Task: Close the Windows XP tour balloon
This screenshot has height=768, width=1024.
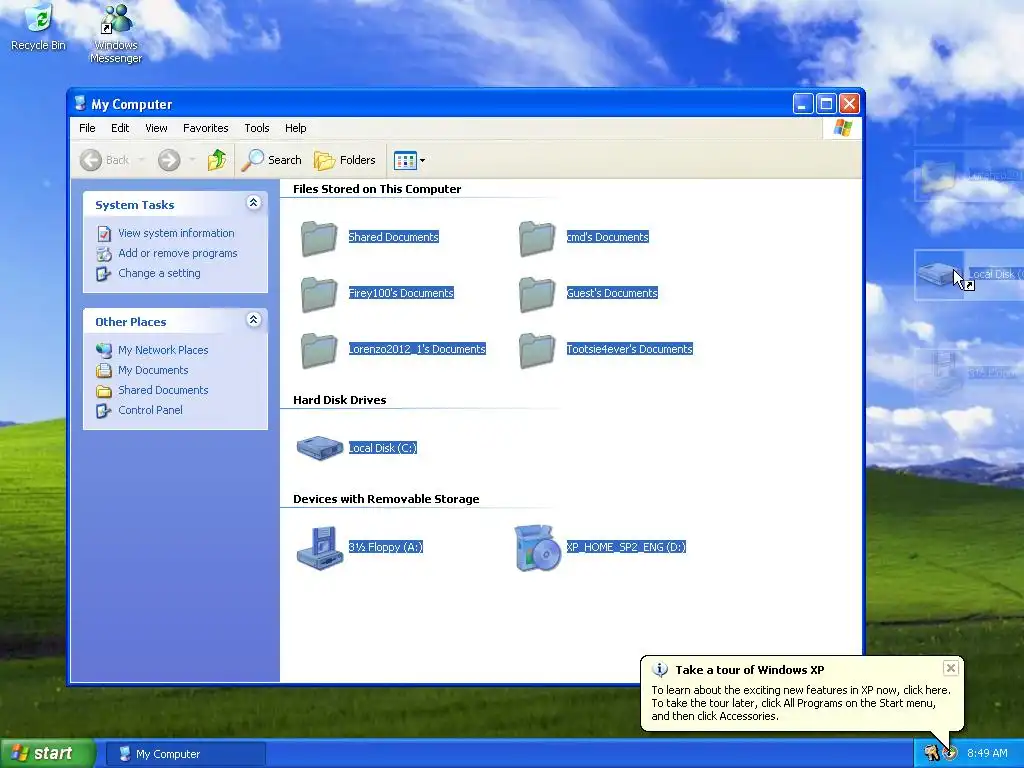Action: click(951, 668)
